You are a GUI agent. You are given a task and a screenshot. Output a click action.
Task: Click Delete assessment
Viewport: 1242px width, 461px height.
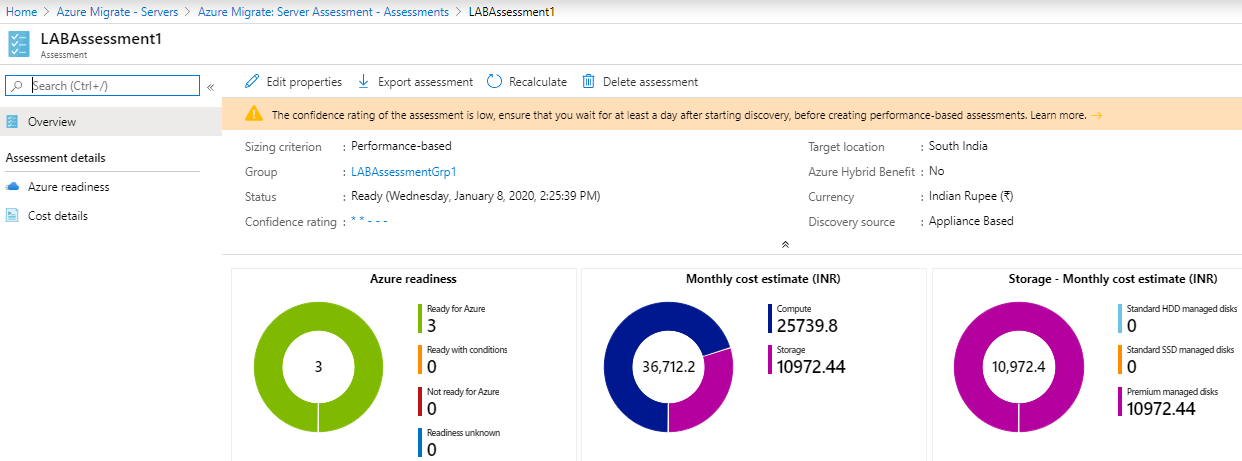click(640, 82)
